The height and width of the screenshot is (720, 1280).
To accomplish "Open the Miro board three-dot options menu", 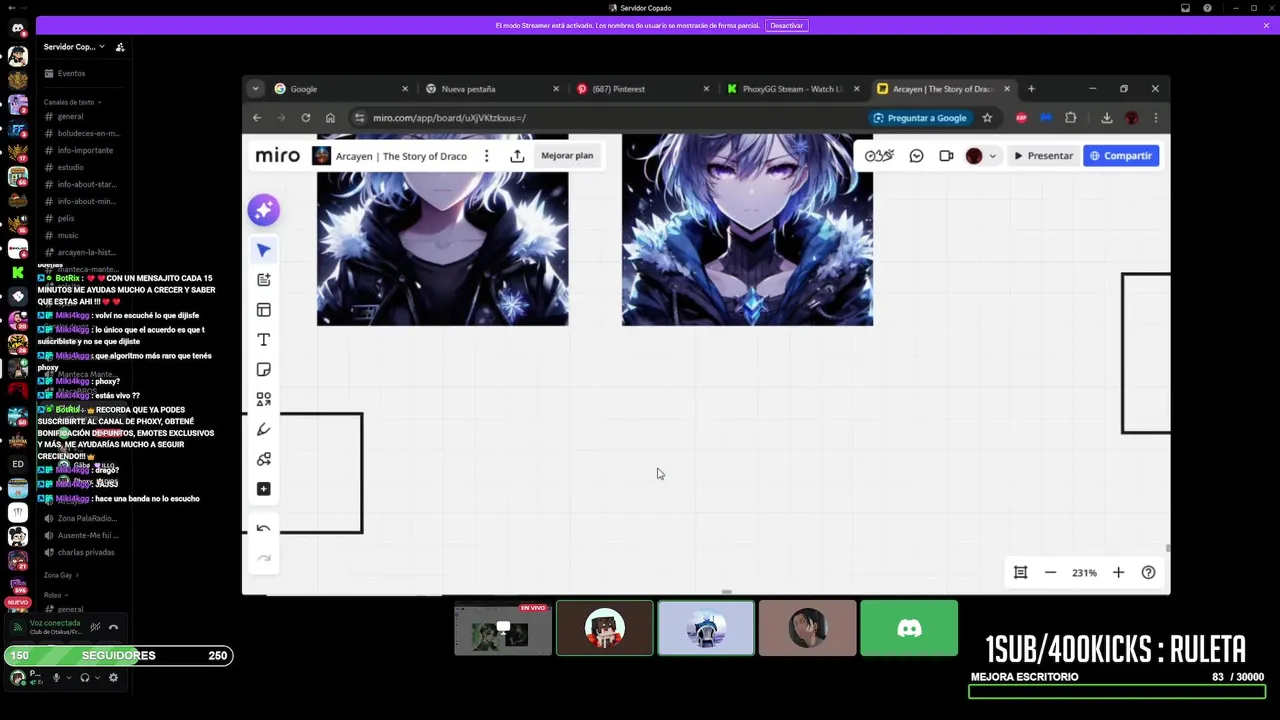I will pyautogui.click(x=487, y=156).
